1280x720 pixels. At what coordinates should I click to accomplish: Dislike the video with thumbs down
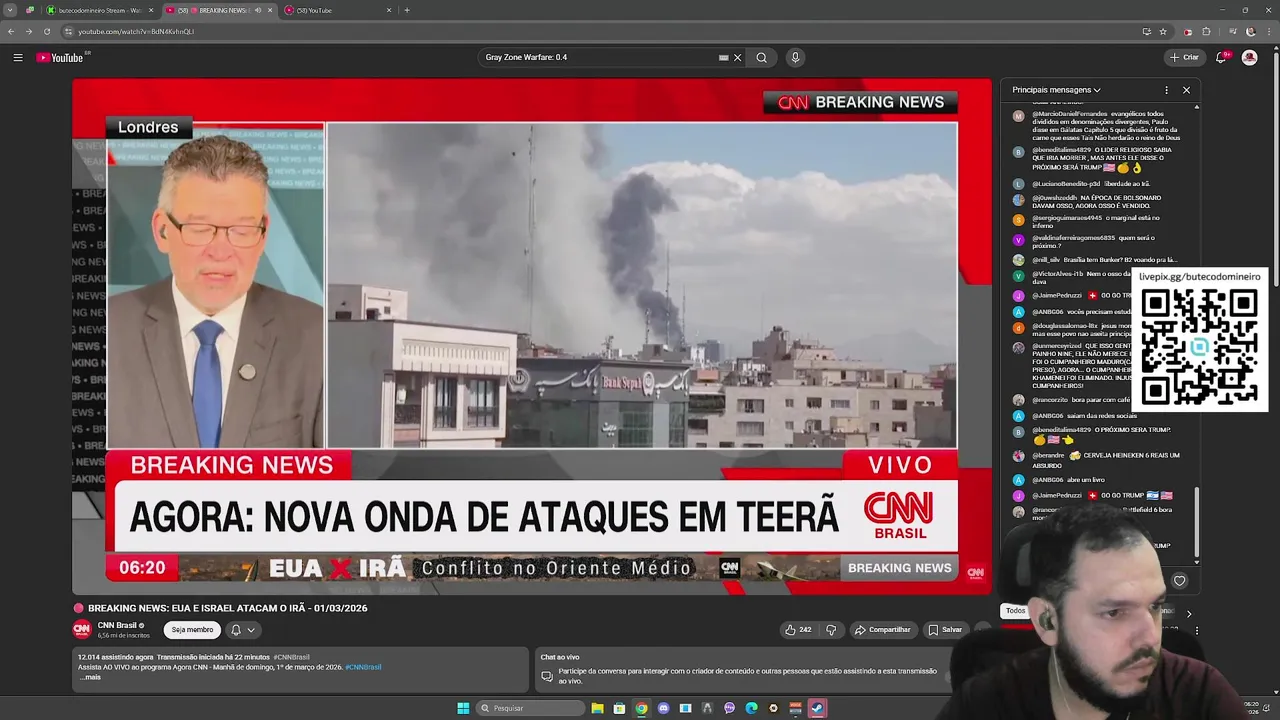click(x=831, y=630)
